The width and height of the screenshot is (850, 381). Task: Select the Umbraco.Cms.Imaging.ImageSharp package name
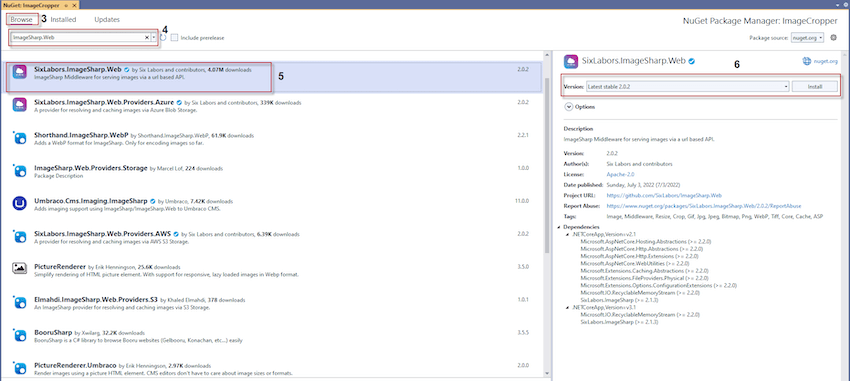click(91, 201)
